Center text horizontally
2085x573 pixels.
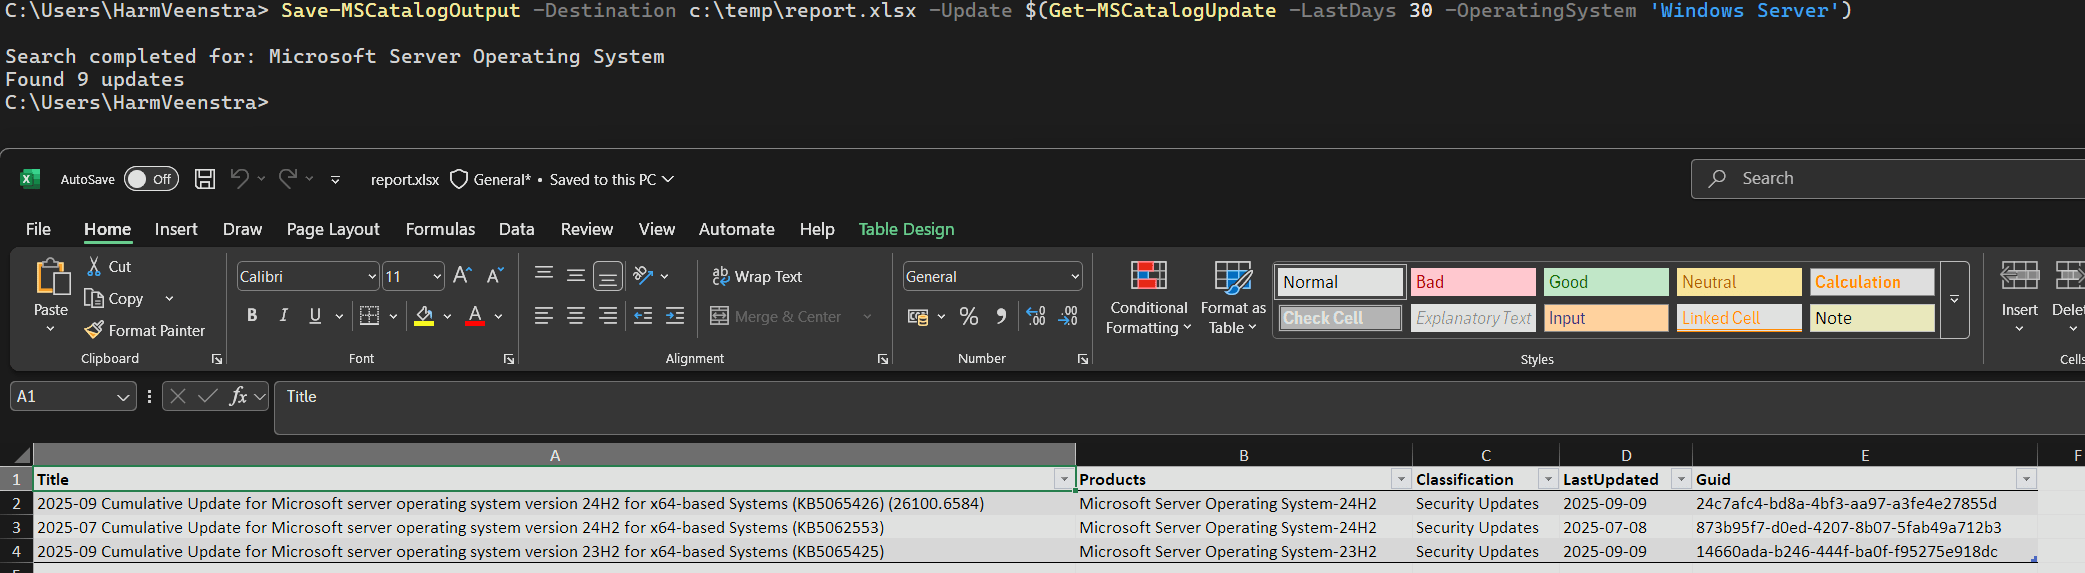click(576, 316)
